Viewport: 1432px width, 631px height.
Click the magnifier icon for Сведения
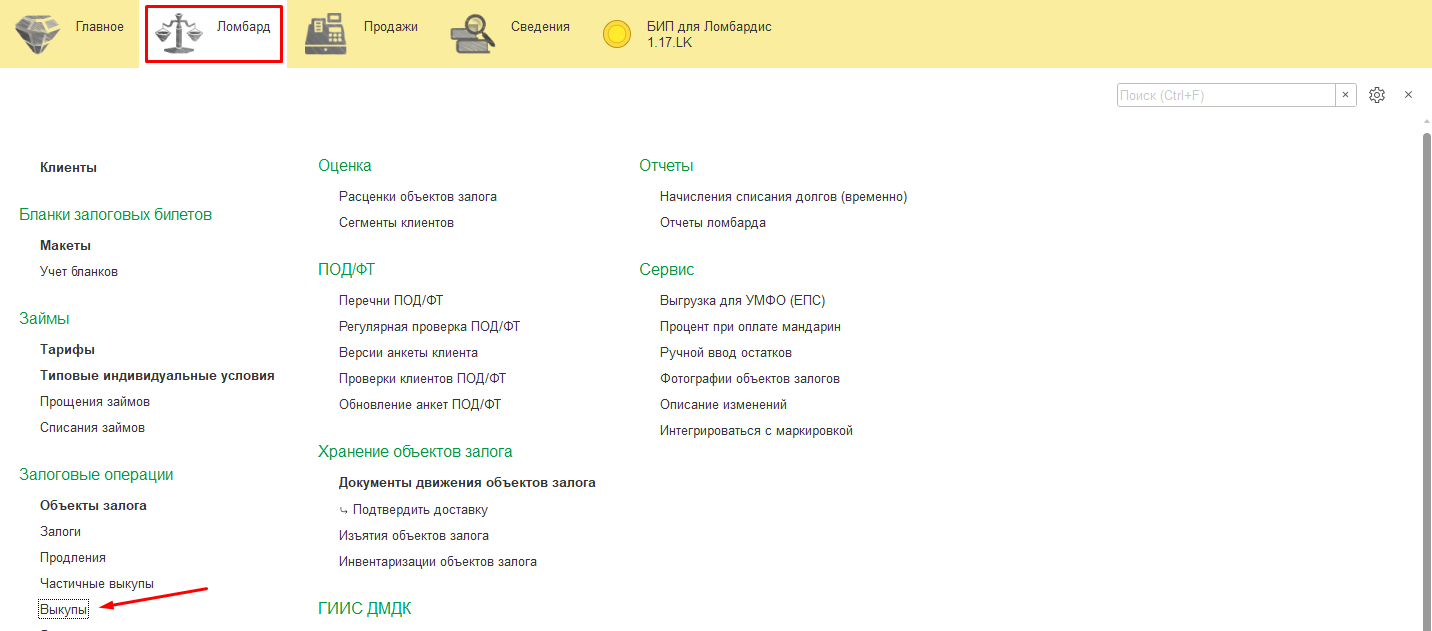(x=474, y=34)
